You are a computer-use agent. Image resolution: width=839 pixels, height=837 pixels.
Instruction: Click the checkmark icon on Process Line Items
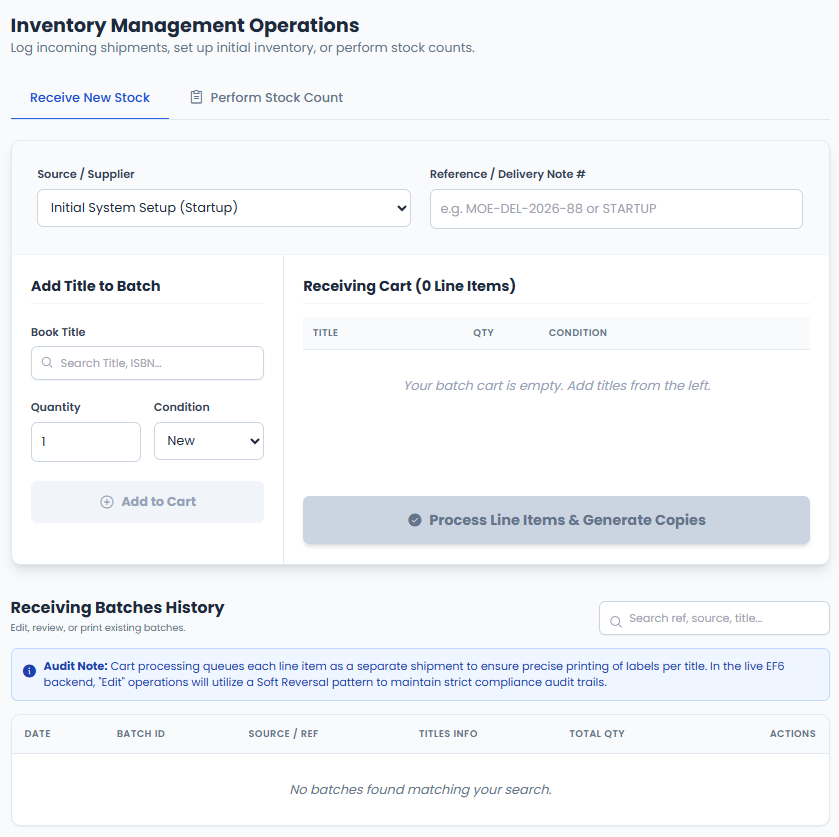(x=415, y=520)
